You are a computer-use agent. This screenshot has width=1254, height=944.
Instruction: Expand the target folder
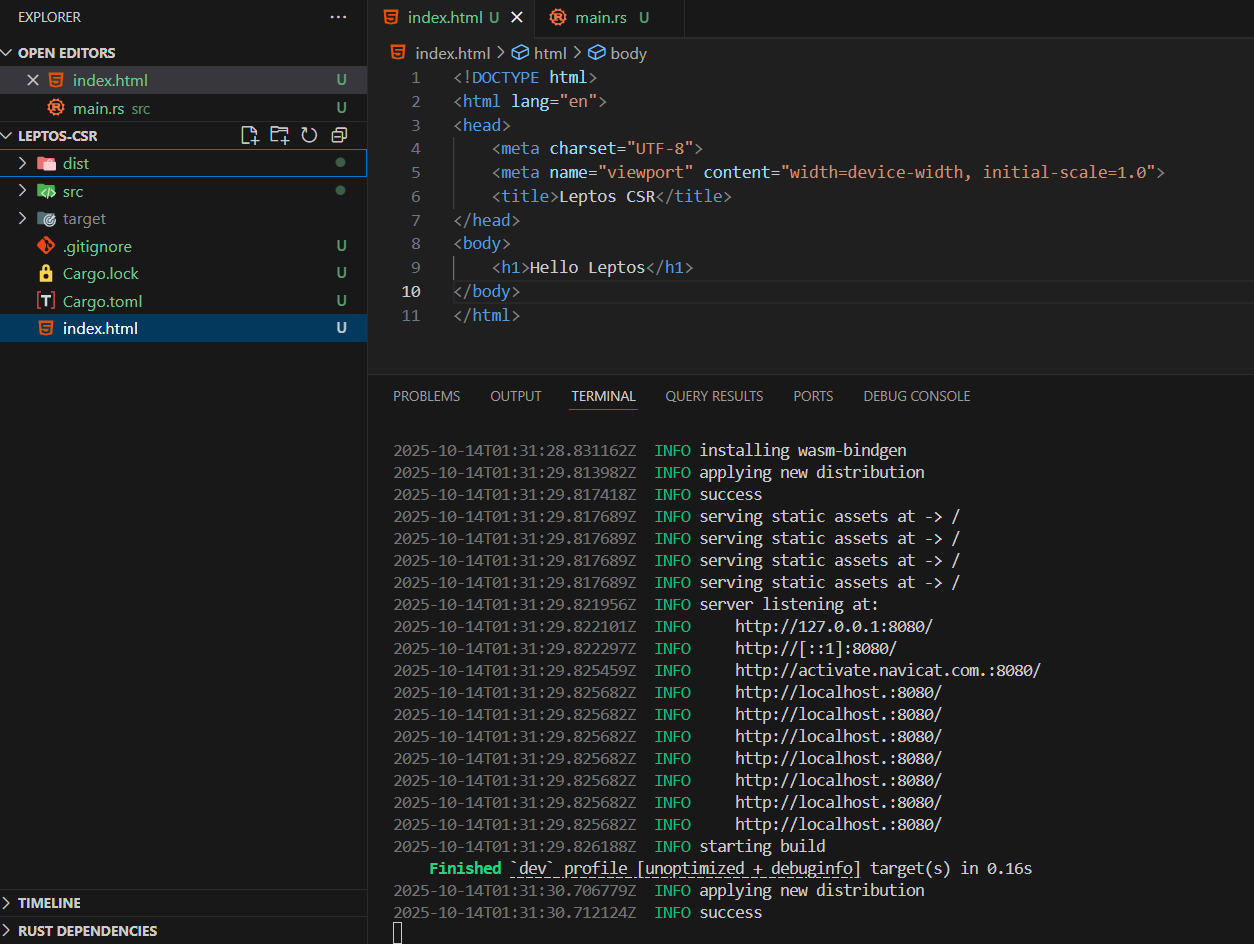23,218
